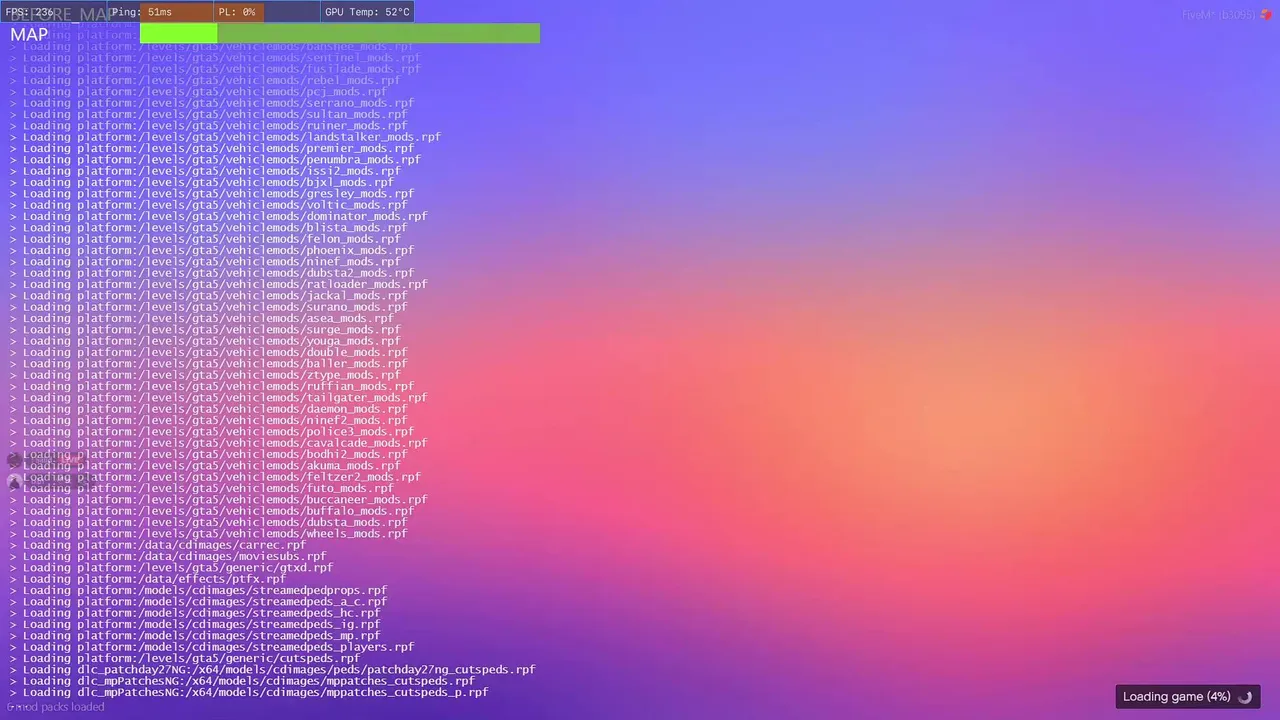The height and width of the screenshot is (720, 1280).
Task: Click the log line for carrec.rpf
Action: pos(158,545)
